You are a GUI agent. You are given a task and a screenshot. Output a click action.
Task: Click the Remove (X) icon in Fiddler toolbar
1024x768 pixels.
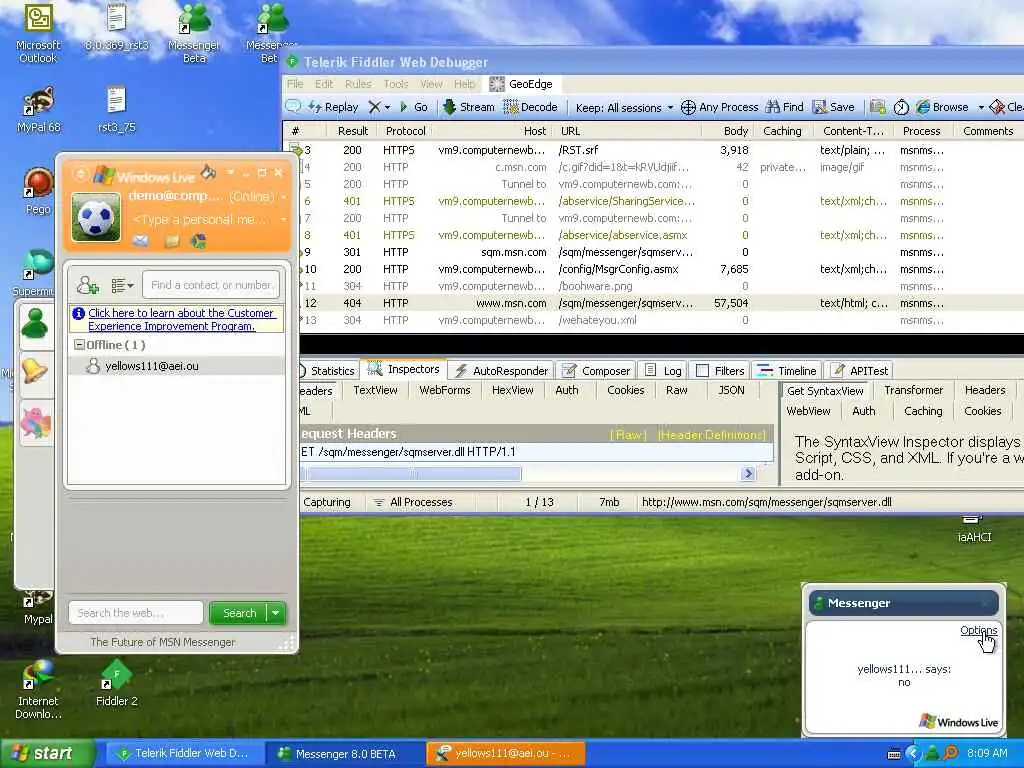(374, 107)
